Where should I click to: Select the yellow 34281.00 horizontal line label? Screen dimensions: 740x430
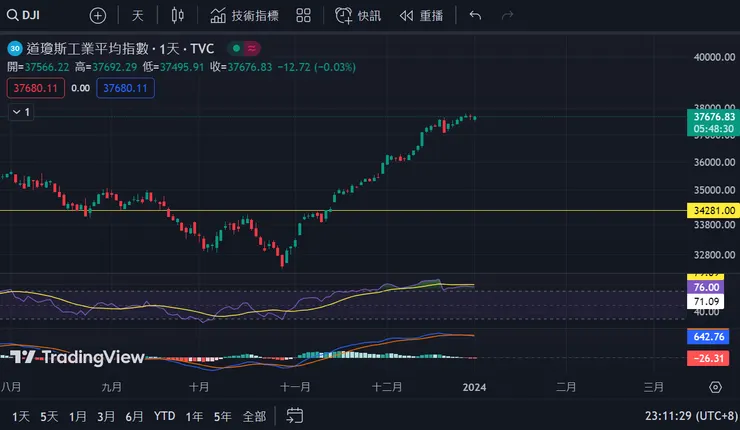coord(714,211)
